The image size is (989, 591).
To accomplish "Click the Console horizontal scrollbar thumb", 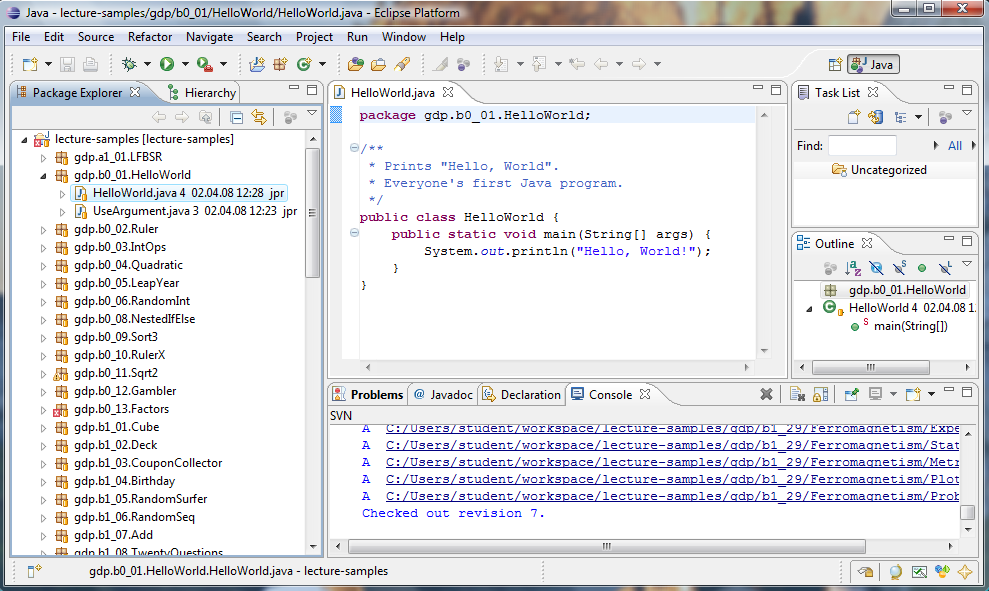I will coord(607,546).
